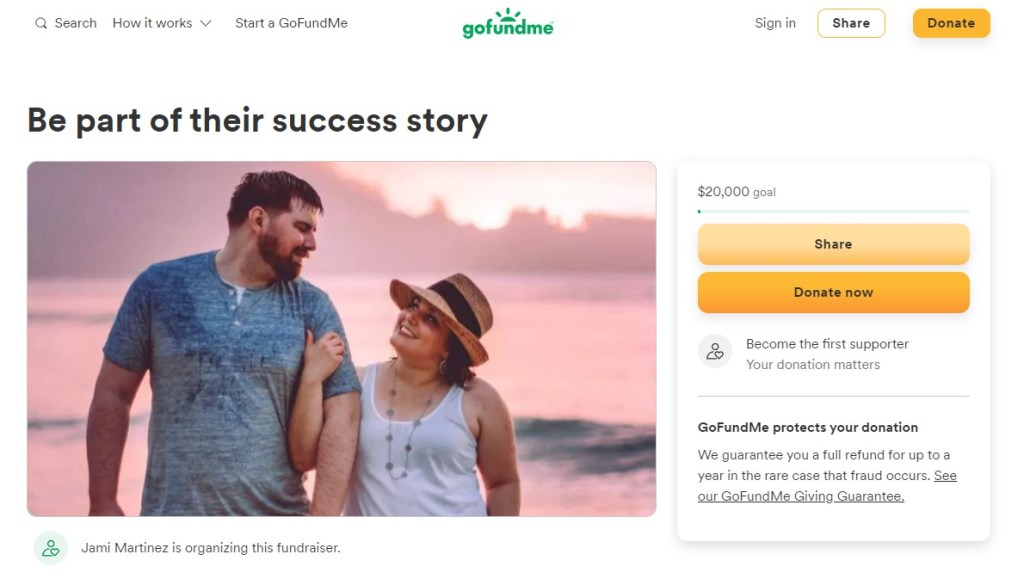
Task: Click the Sign in link
Action: tap(775, 23)
